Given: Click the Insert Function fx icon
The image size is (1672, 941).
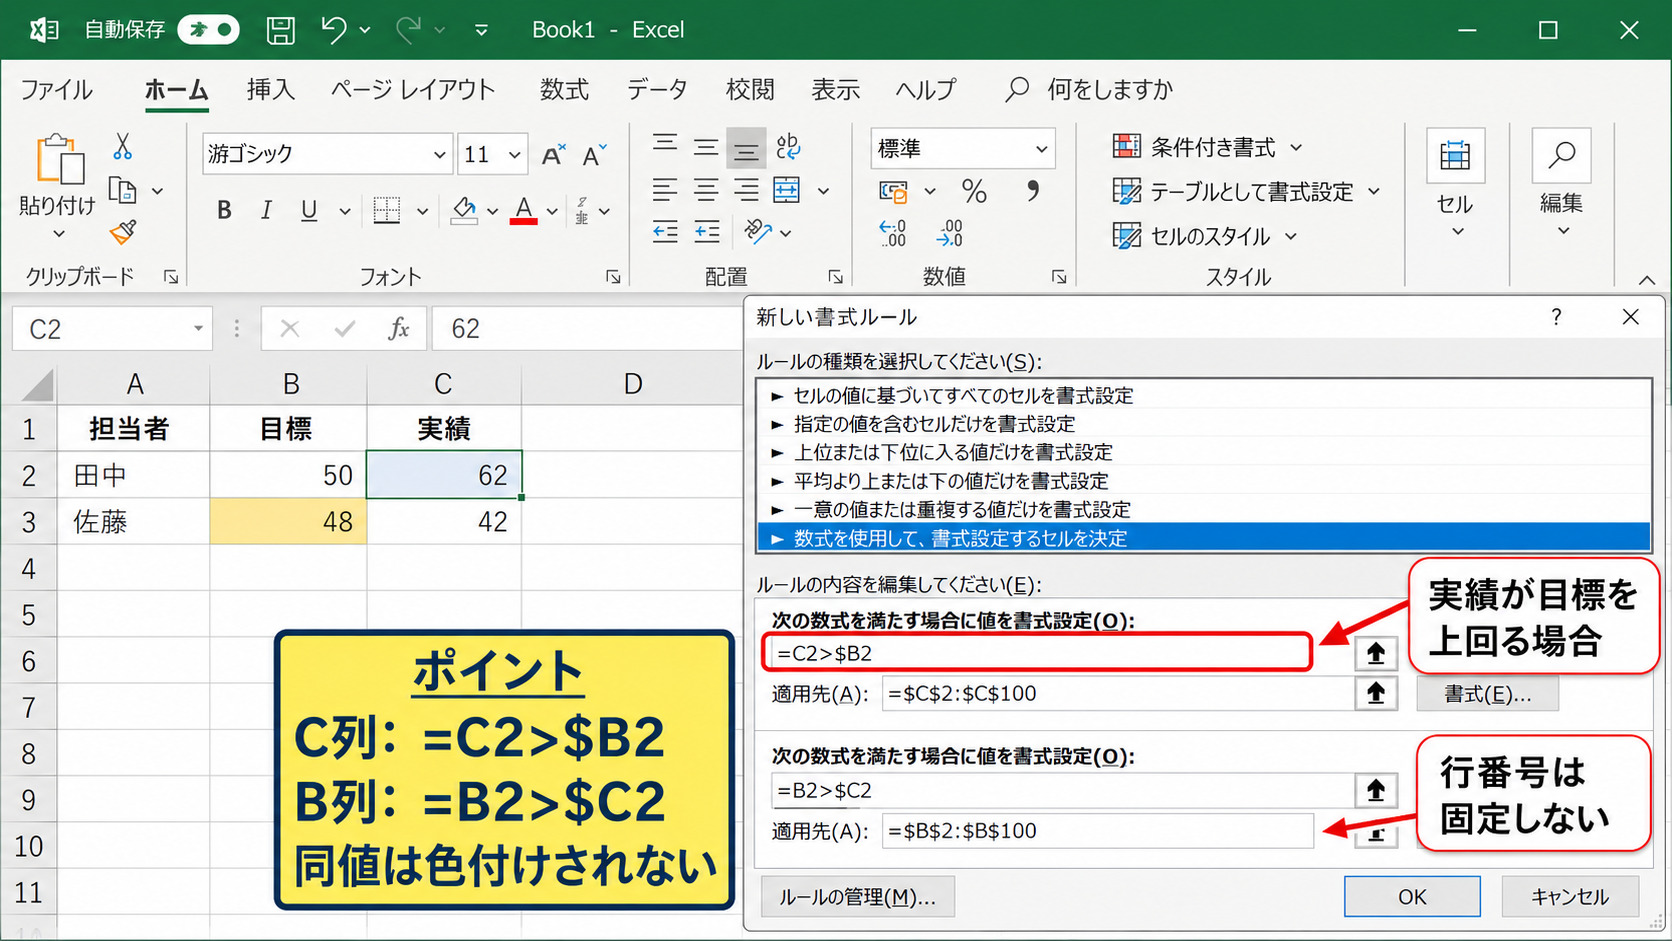Looking at the screenshot, I should click(x=398, y=329).
